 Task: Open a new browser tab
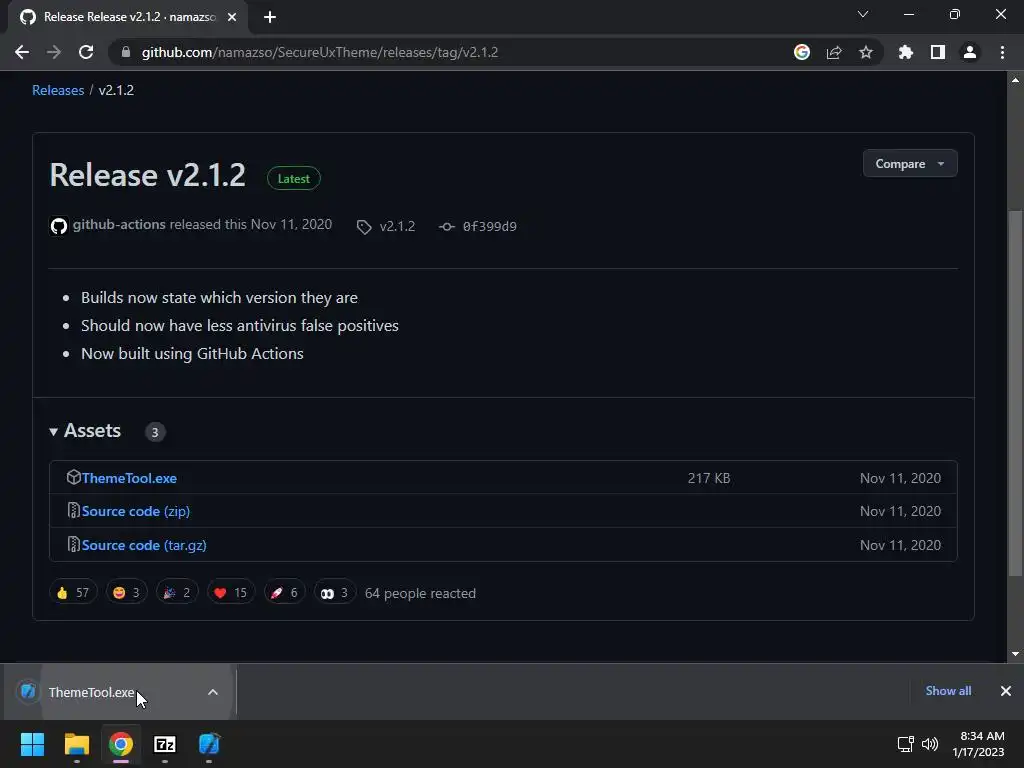click(270, 17)
